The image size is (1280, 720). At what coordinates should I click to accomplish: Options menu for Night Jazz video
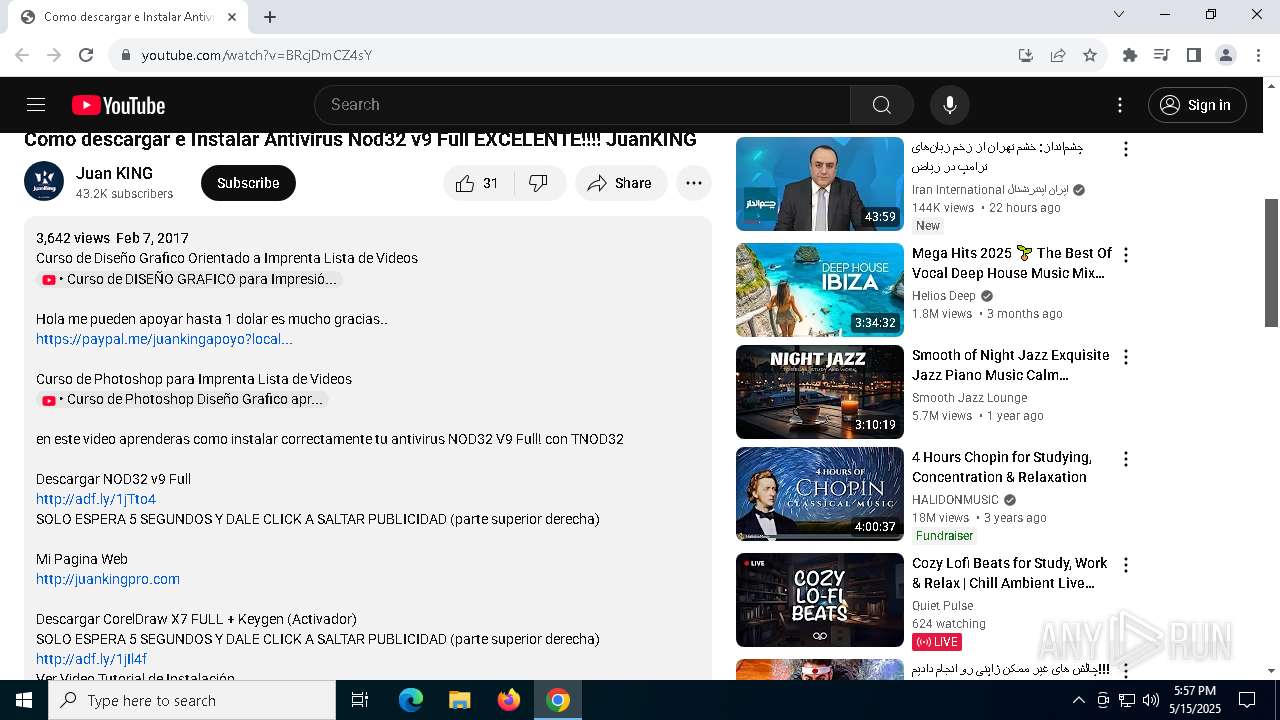pos(1126,357)
